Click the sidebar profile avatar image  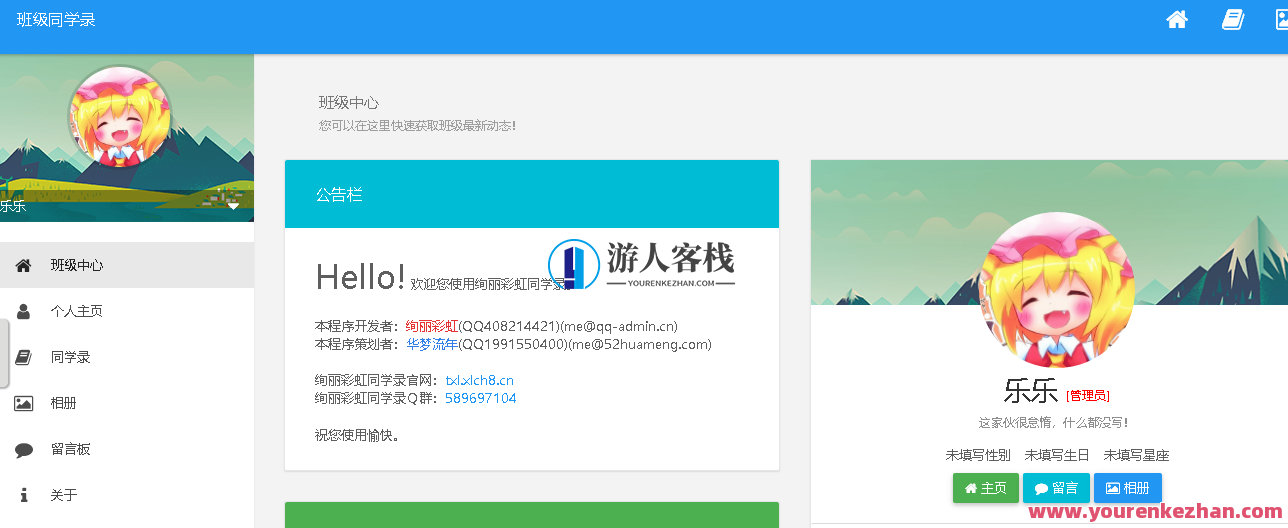click(120, 116)
